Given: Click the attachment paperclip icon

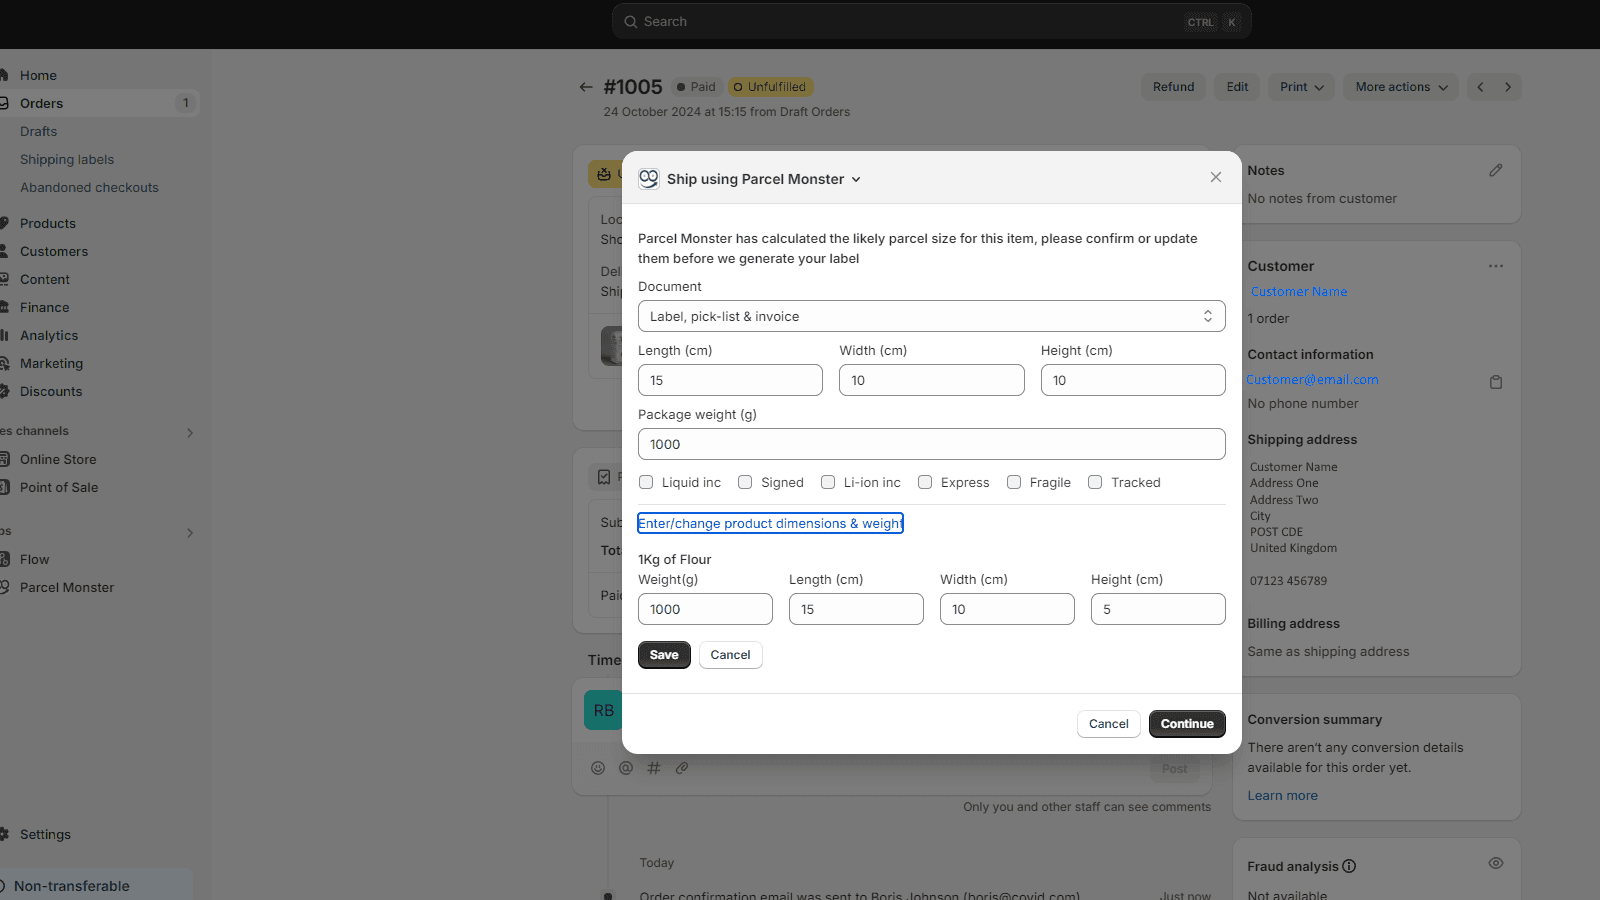Looking at the screenshot, I should [682, 768].
